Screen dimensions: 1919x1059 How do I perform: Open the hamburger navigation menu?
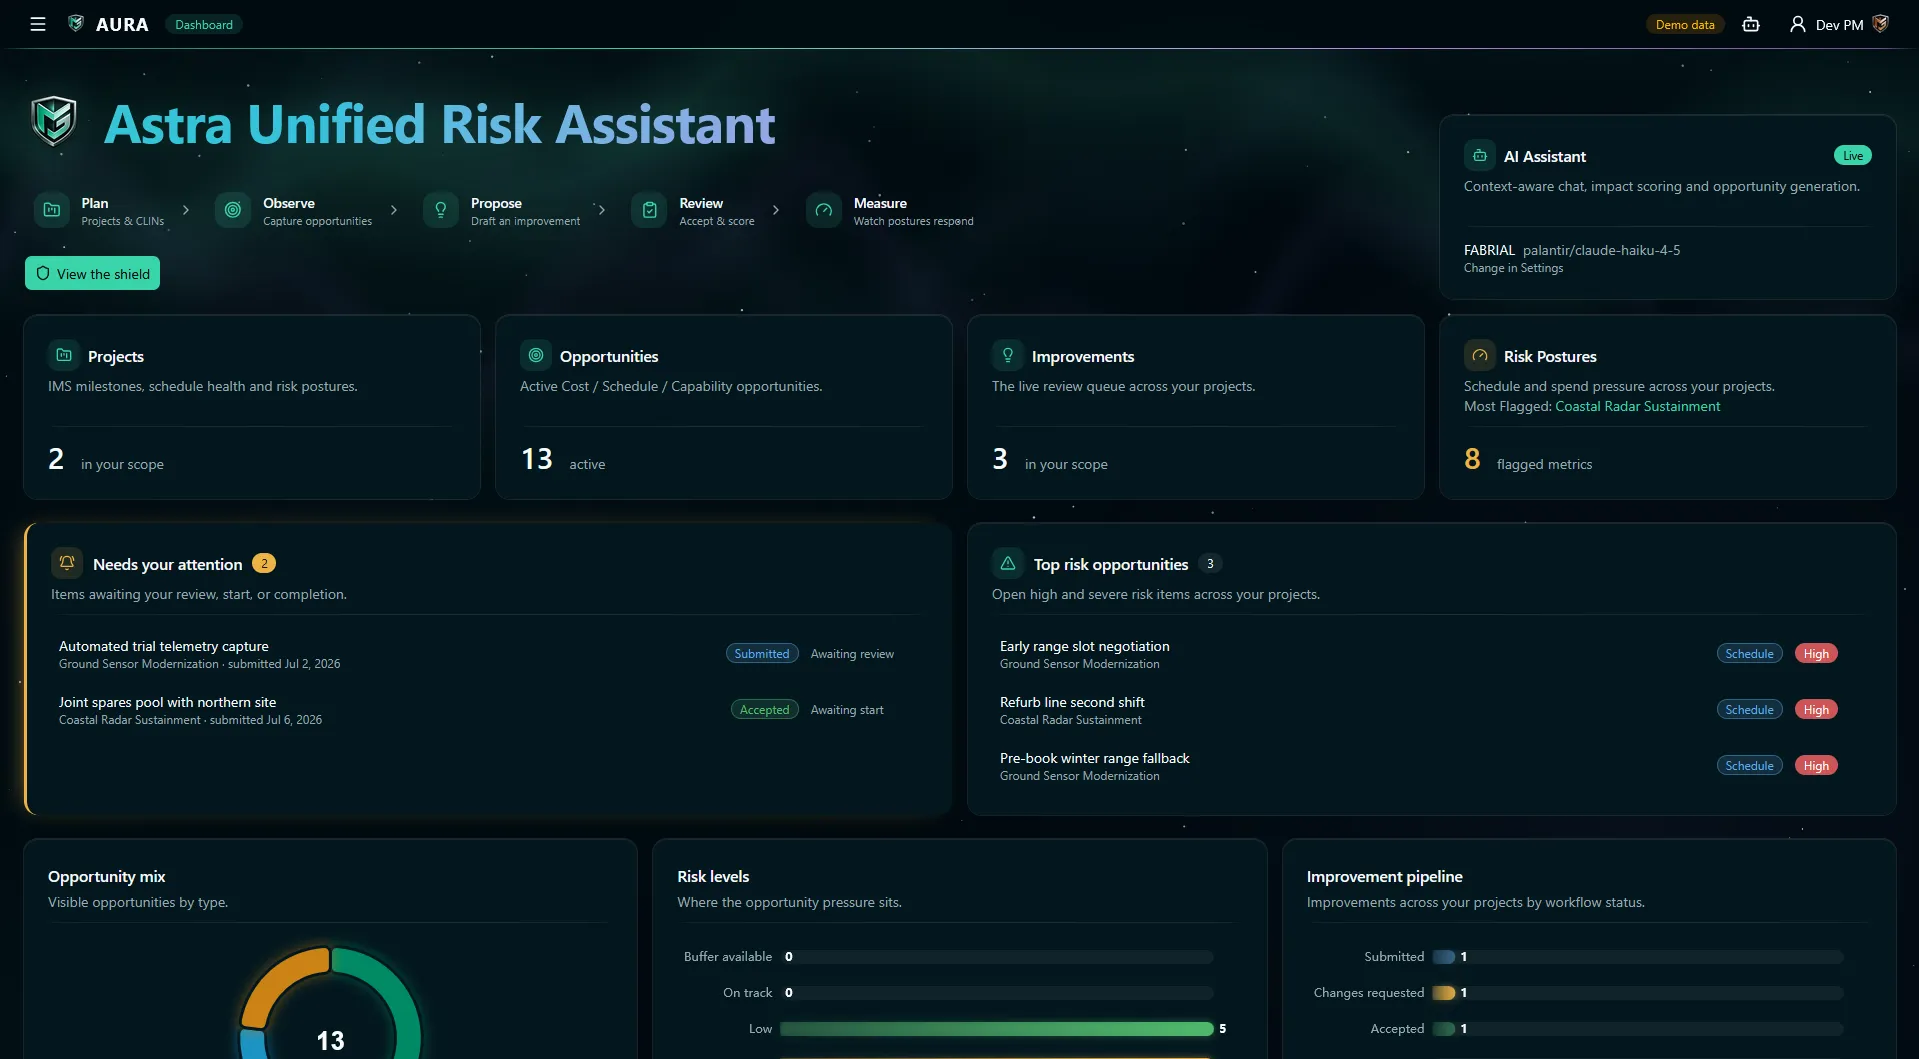coord(38,24)
